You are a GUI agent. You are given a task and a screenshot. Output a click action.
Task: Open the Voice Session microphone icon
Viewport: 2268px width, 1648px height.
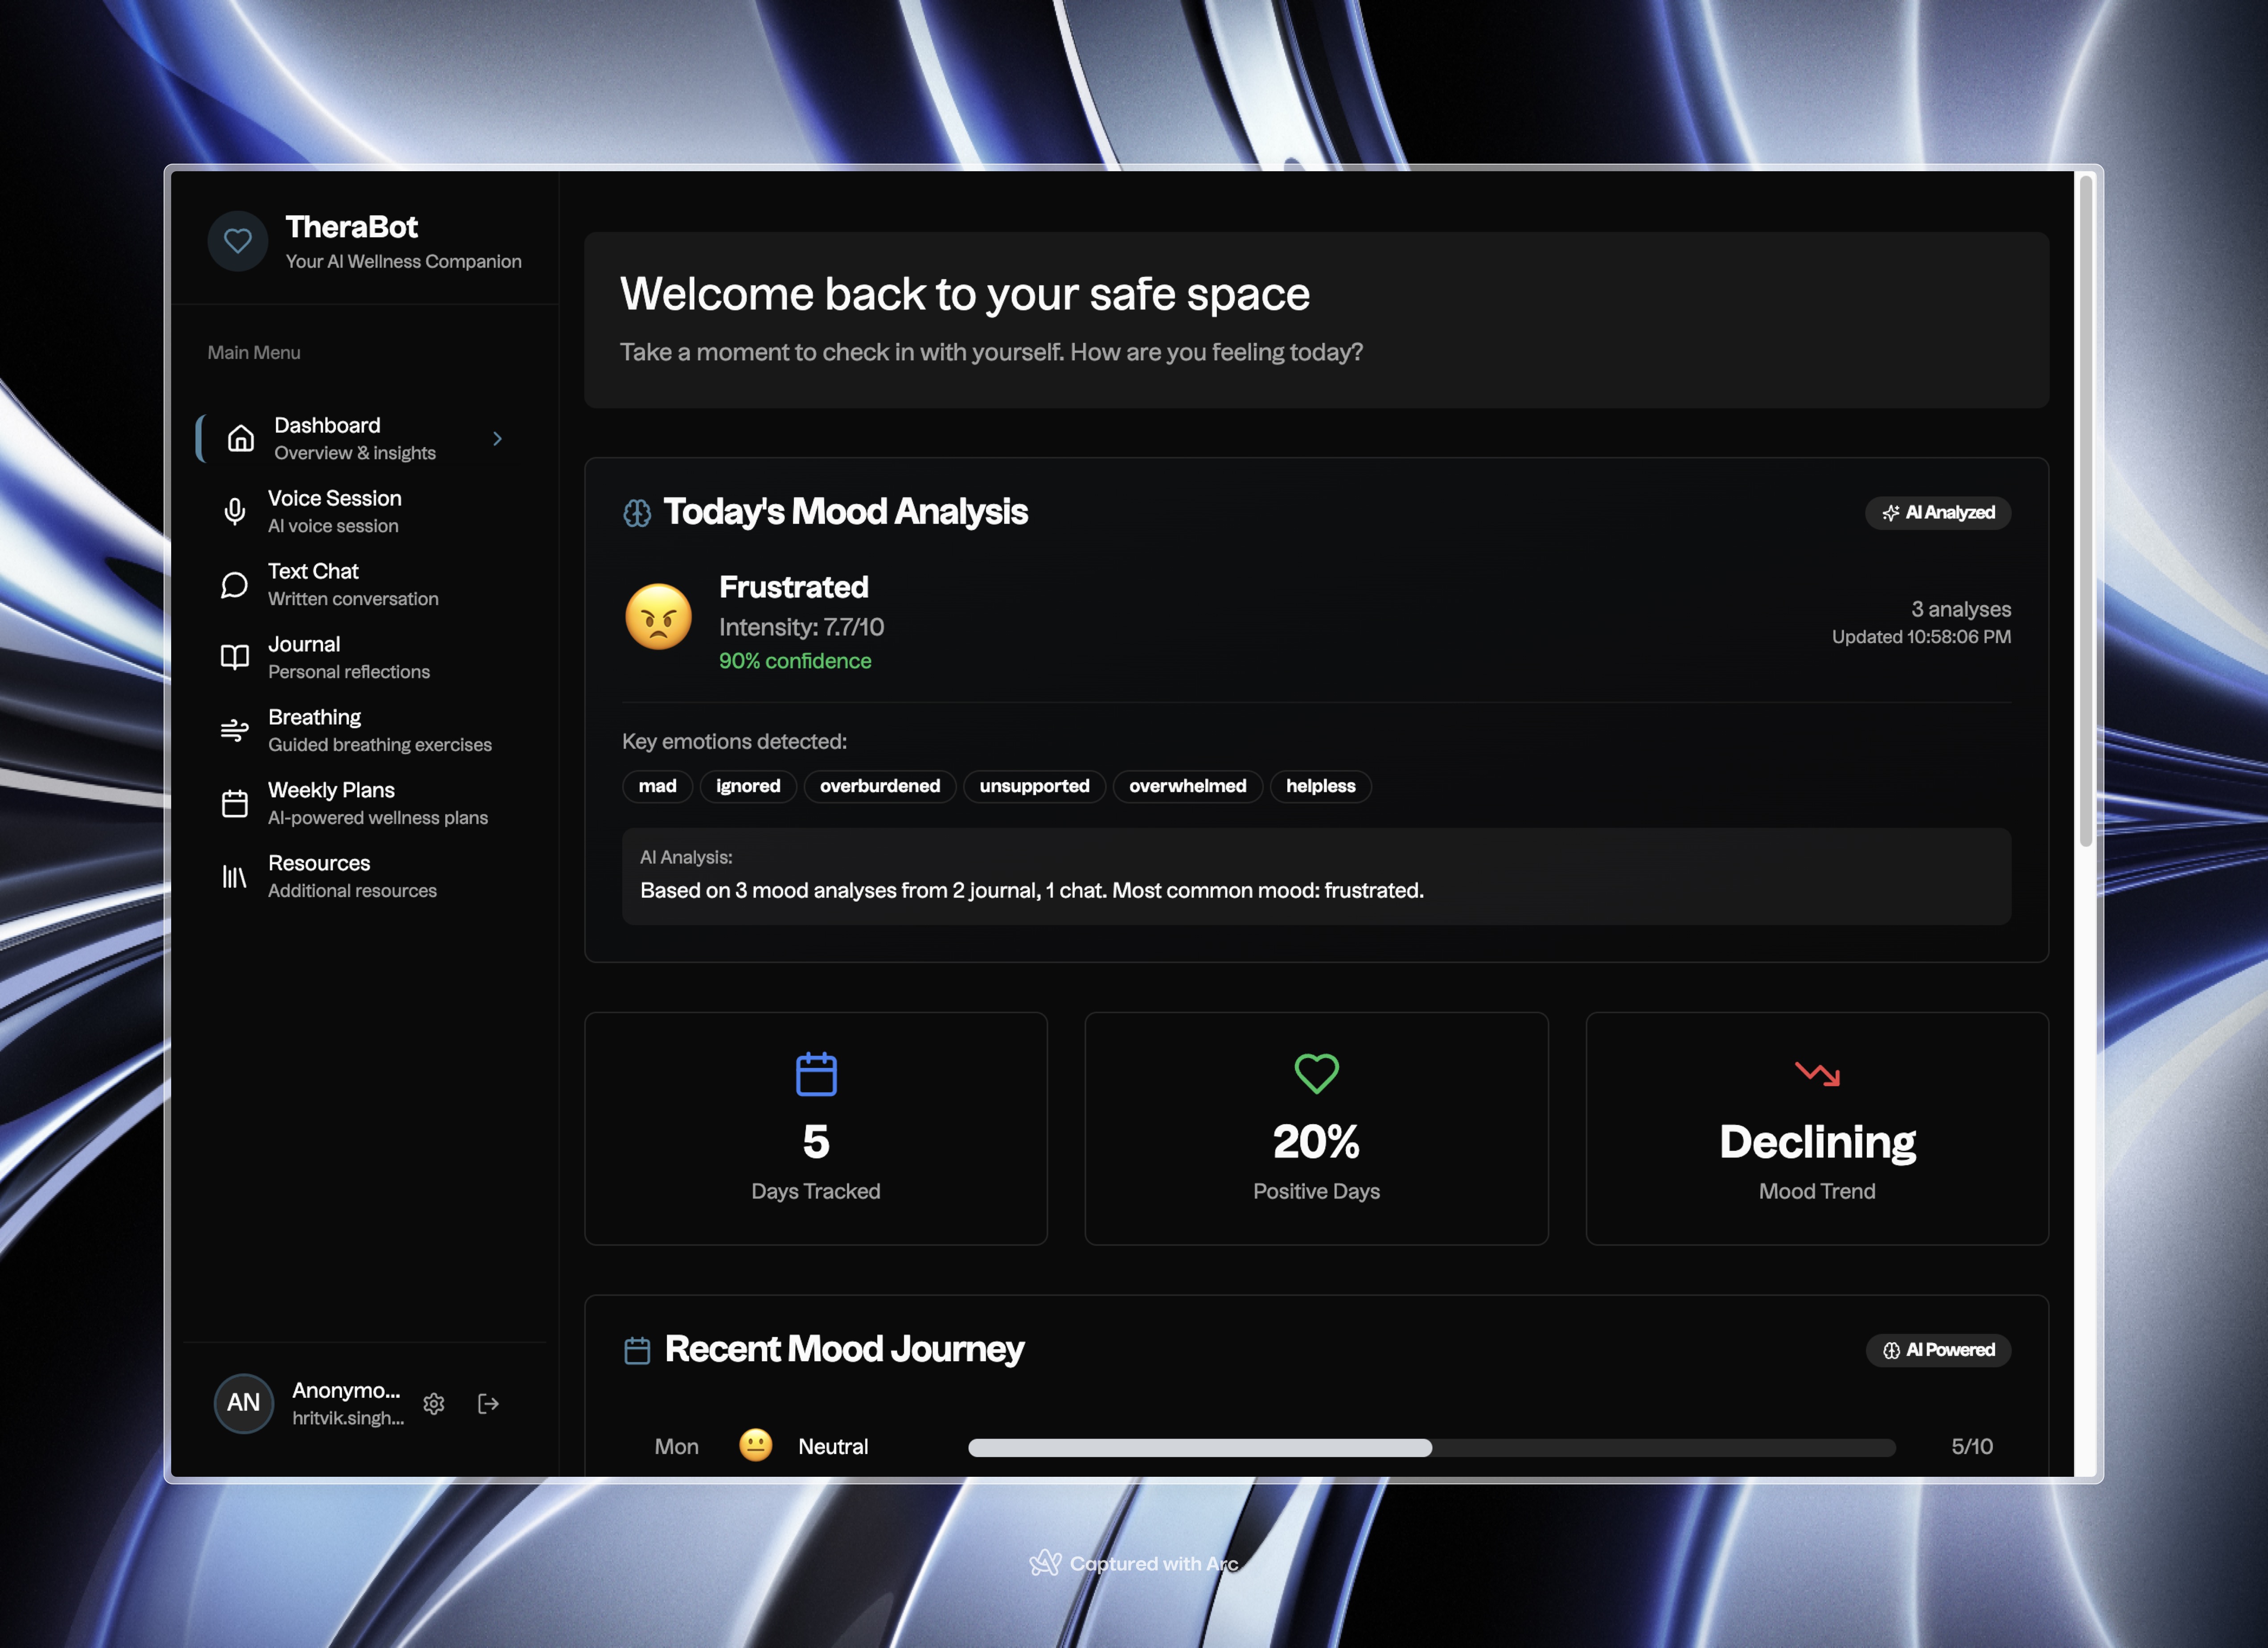click(234, 512)
